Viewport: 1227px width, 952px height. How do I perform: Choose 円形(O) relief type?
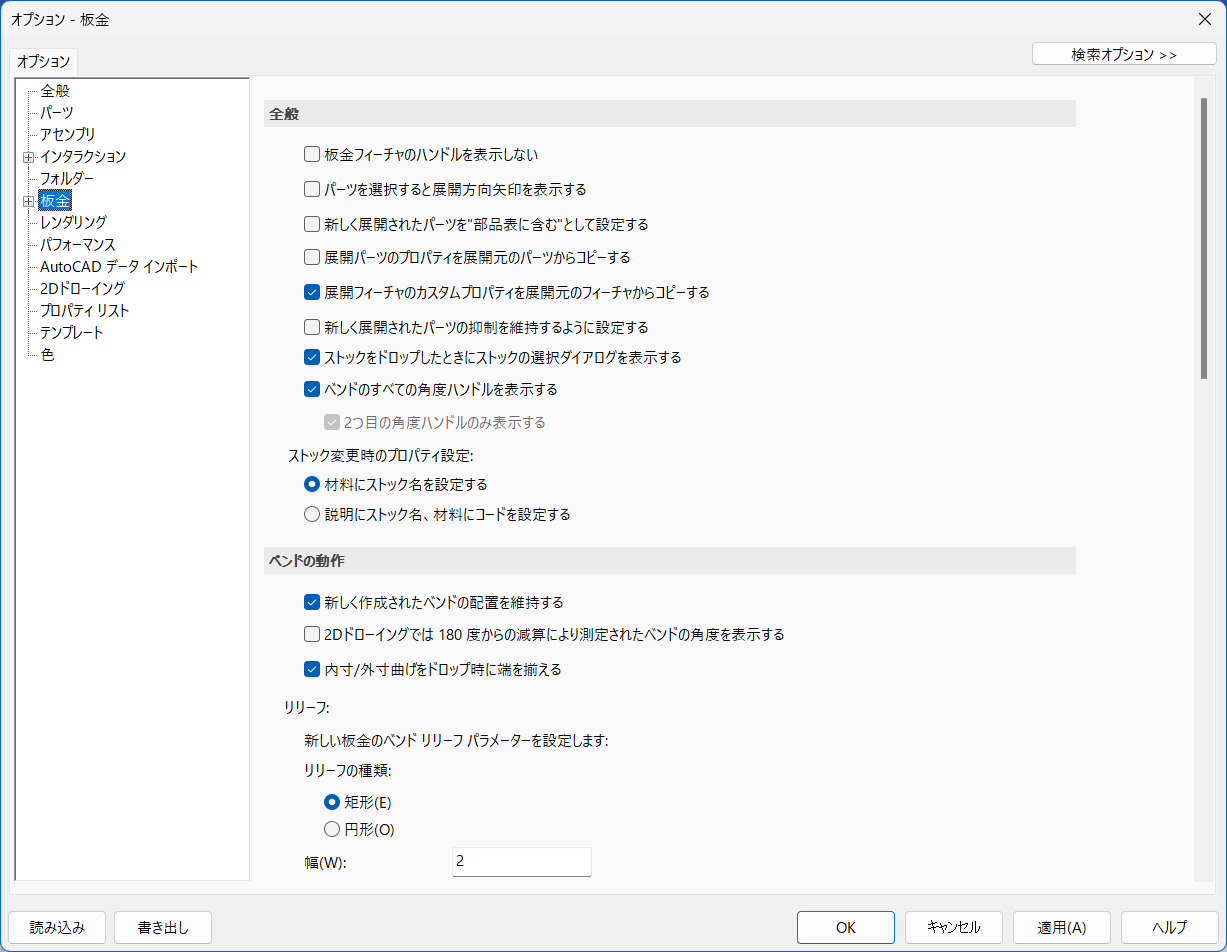click(332, 829)
